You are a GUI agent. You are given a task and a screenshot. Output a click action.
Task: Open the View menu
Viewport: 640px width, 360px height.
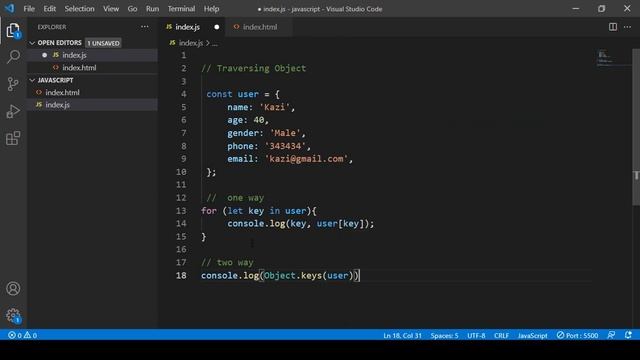click(111, 9)
